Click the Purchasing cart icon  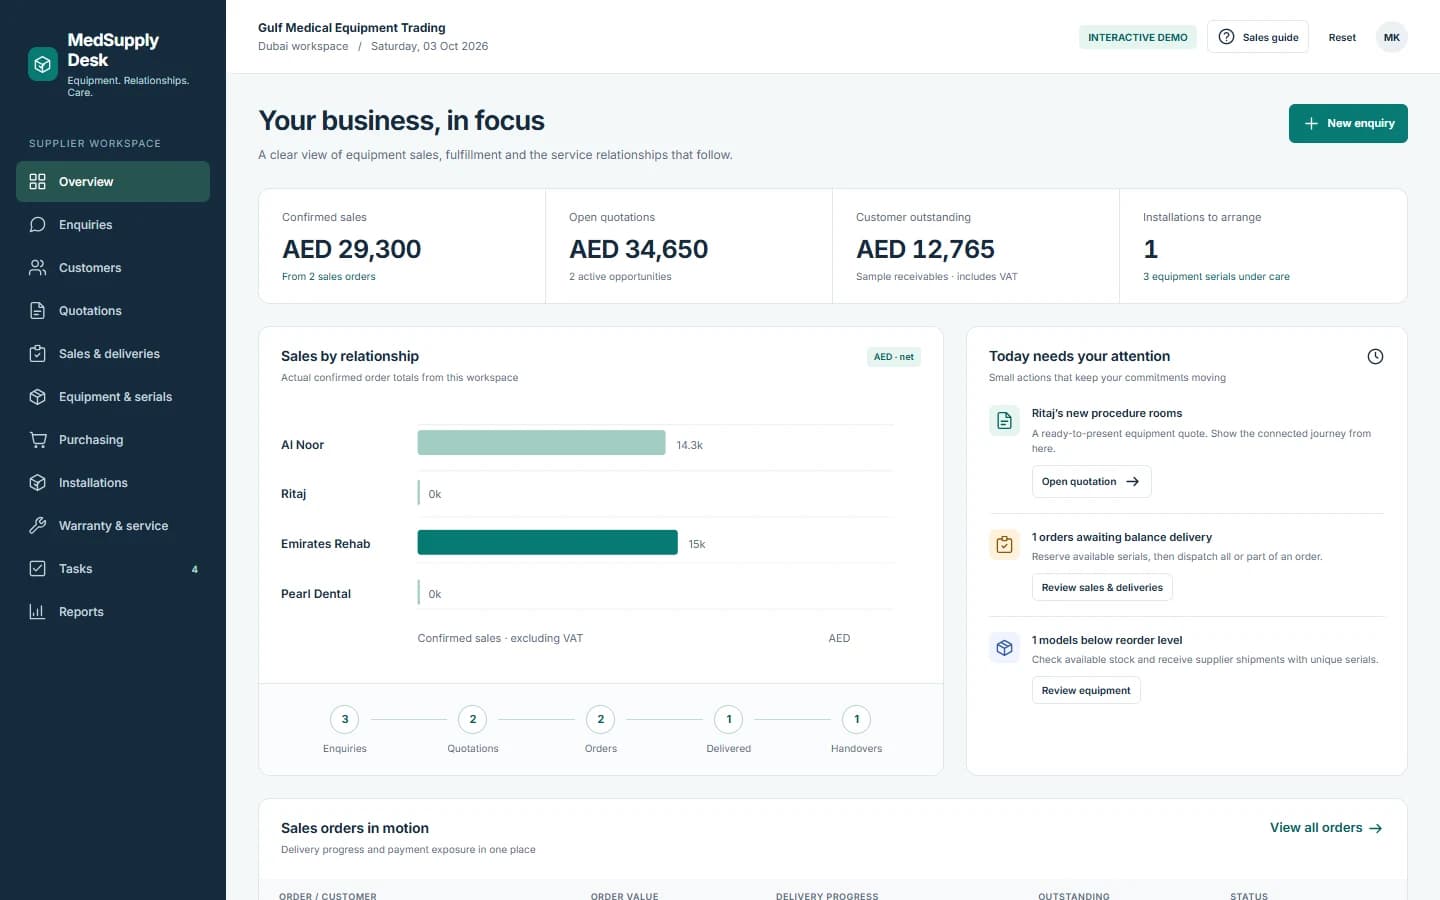(38, 440)
